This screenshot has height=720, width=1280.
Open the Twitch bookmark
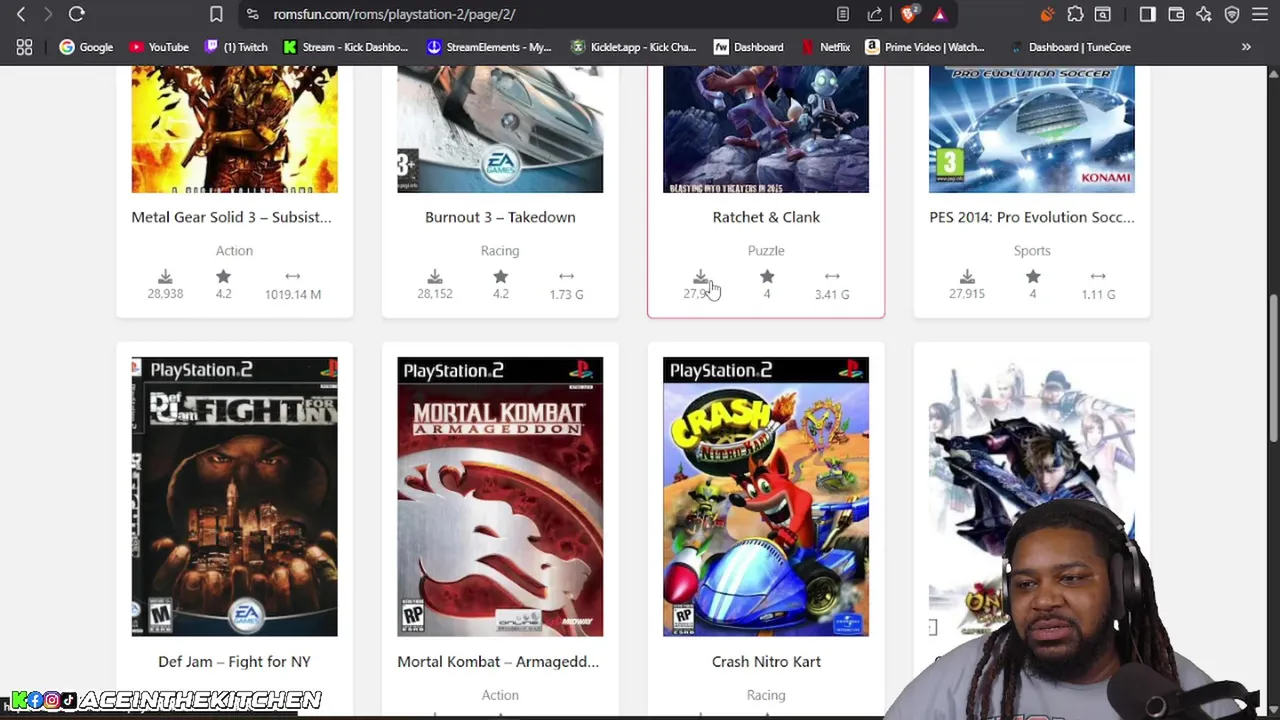(236, 47)
